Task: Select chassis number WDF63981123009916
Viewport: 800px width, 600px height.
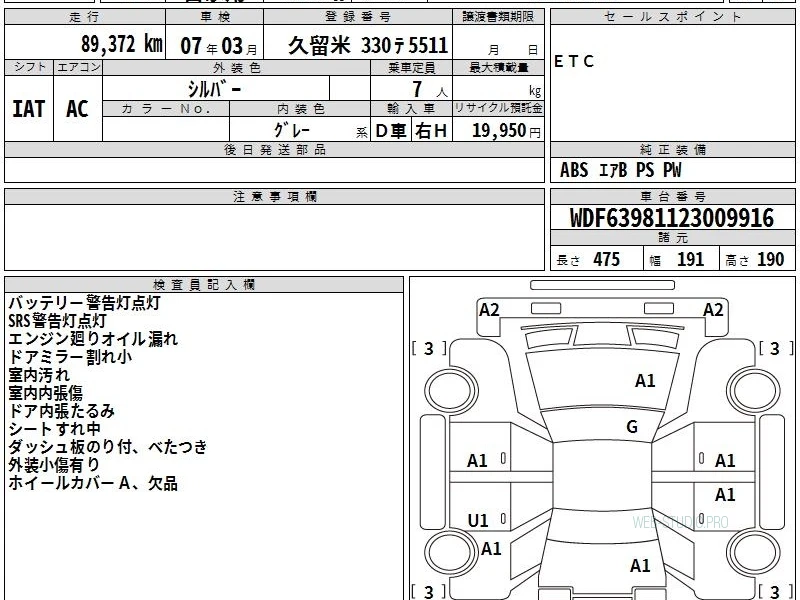Action: click(x=672, y=218)
